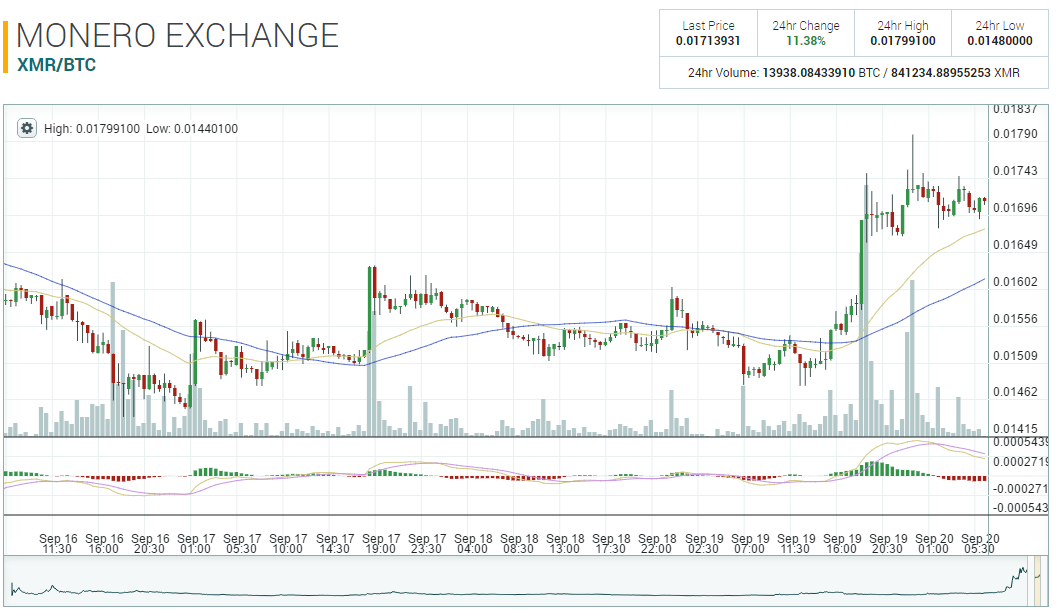Image resolution: width=1056 pixels, height=612 pixels.
Task: Click the green MACD histogram bars near Sep 19 20:30
Action: coord(873,468)
